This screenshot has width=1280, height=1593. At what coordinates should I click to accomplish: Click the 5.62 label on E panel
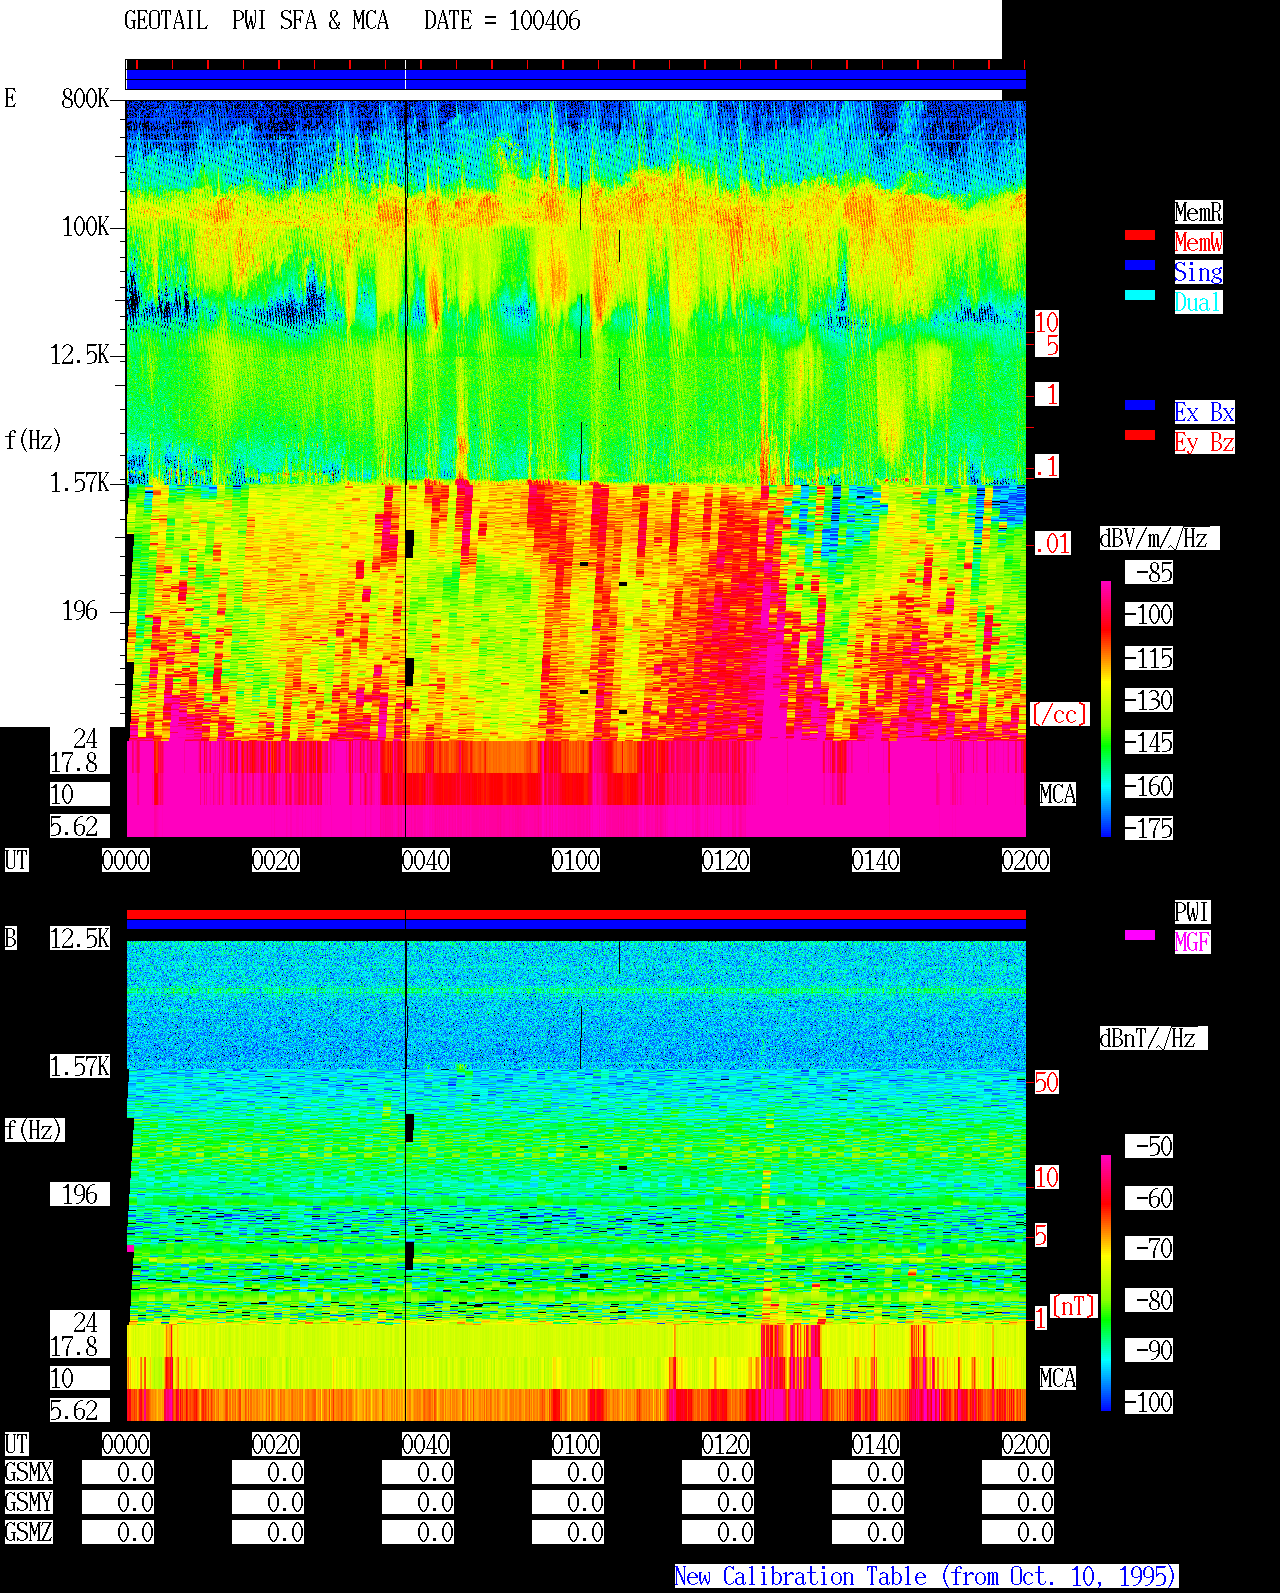(x=80, y=826)
